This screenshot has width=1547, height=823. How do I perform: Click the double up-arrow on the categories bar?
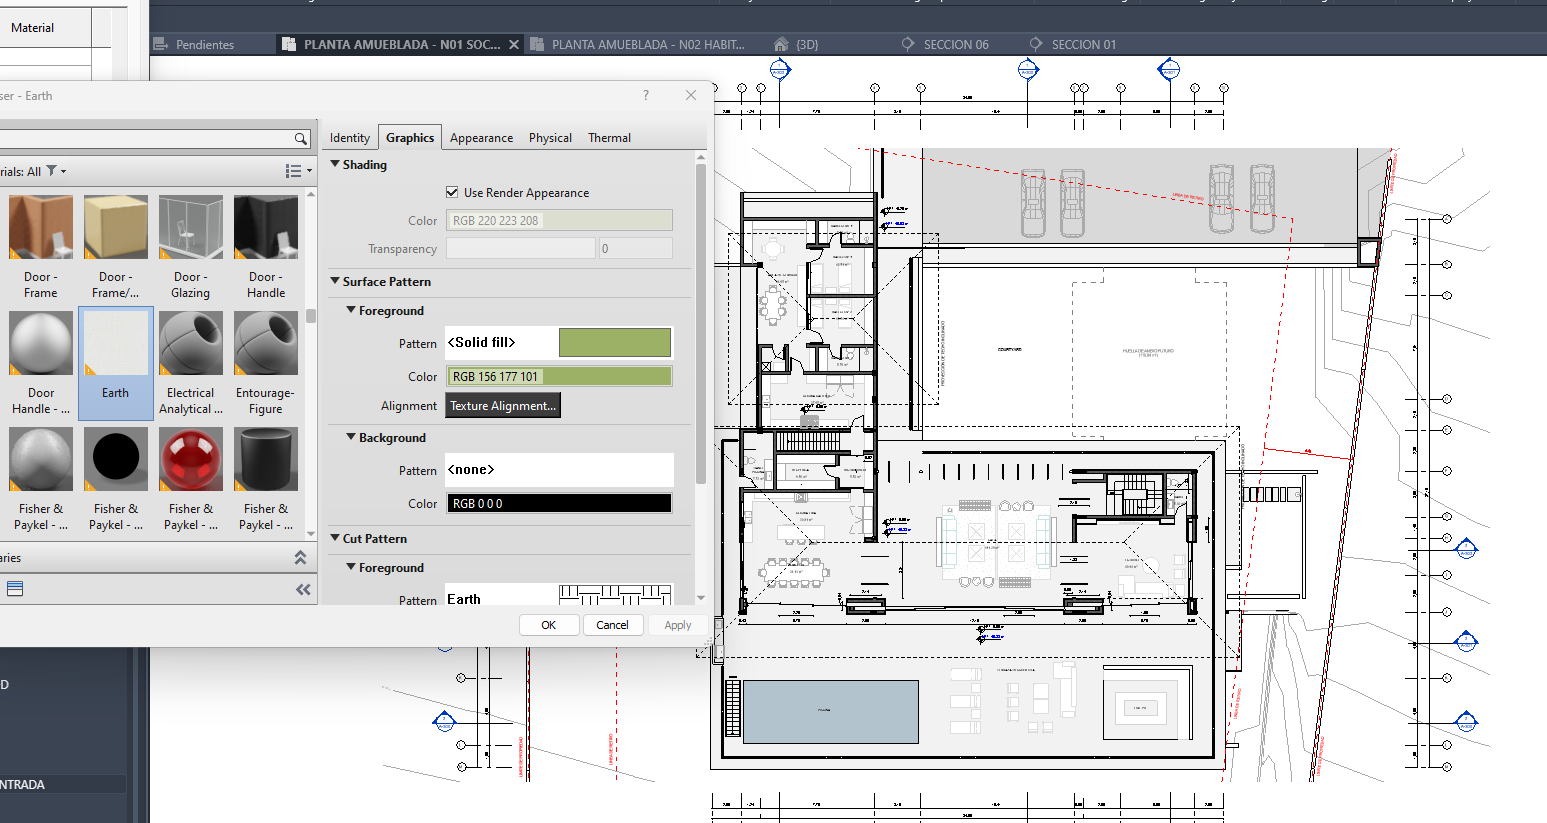pyautogui.click(x=301, y=558)
